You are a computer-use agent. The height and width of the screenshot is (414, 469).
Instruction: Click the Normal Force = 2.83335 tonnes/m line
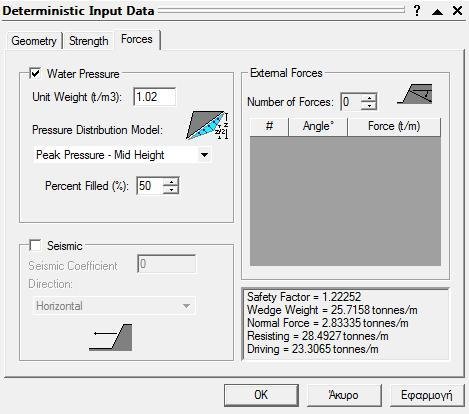tap(328, 323)
